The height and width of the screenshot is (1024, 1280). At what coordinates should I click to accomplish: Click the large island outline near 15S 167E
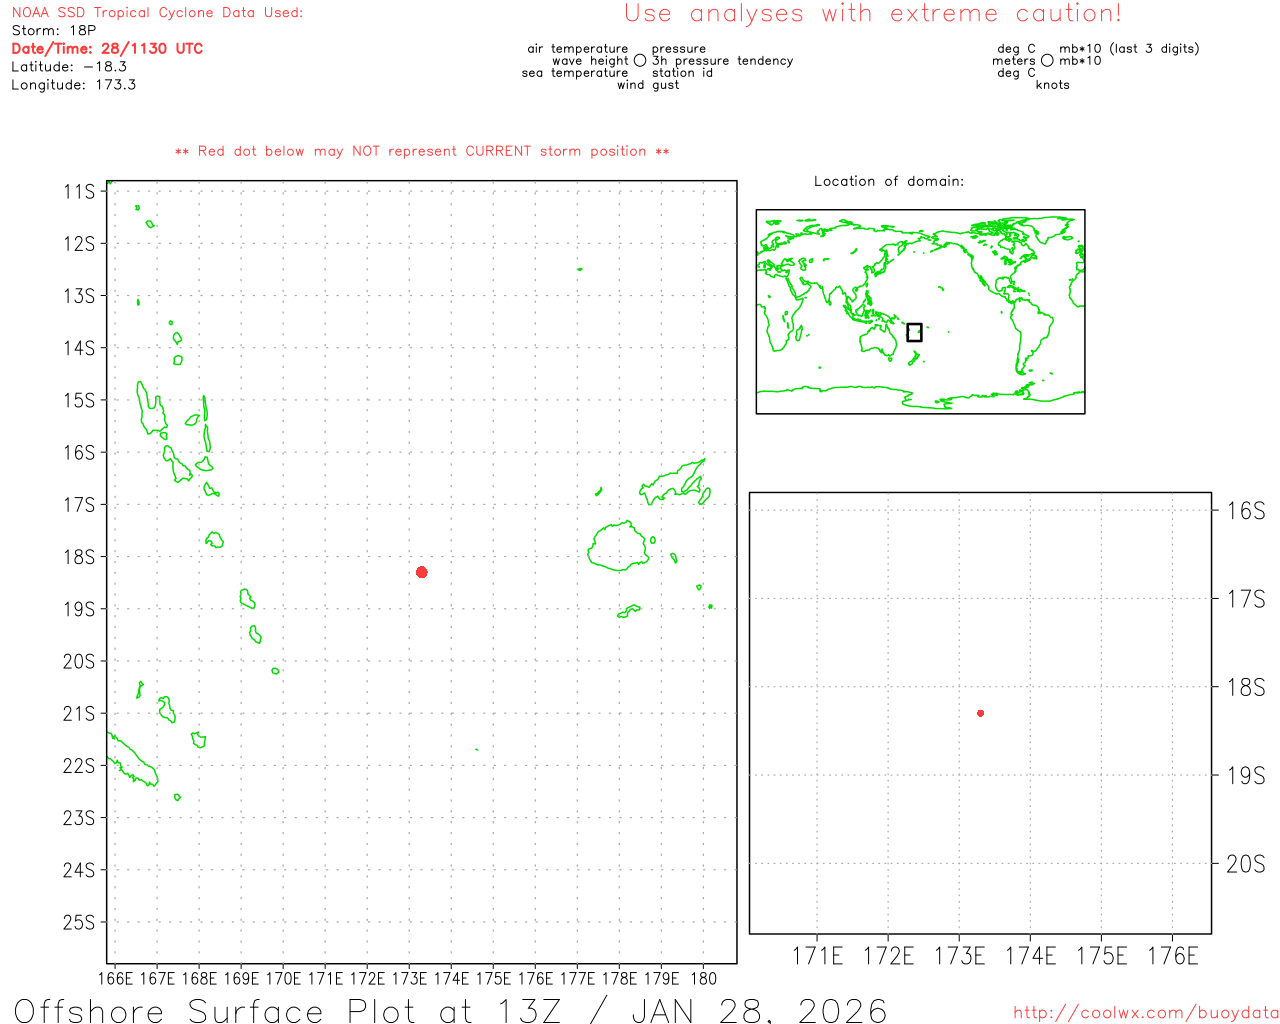(x=150, y=410)
